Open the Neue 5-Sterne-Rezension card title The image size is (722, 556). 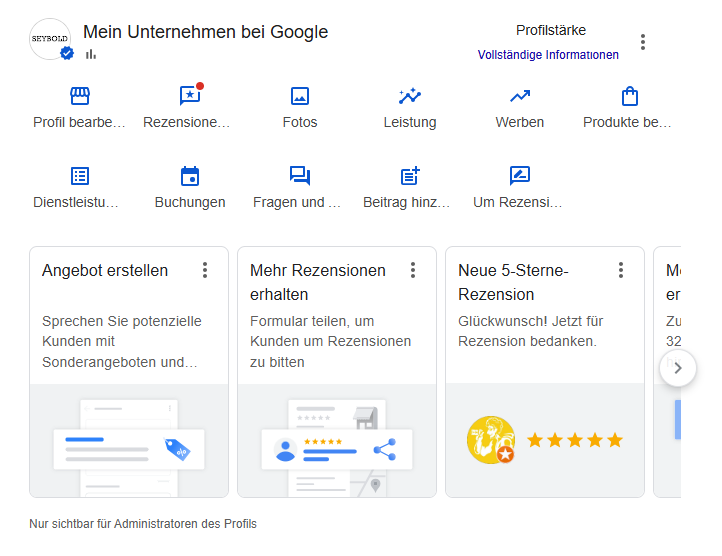(x=513, y=282)
